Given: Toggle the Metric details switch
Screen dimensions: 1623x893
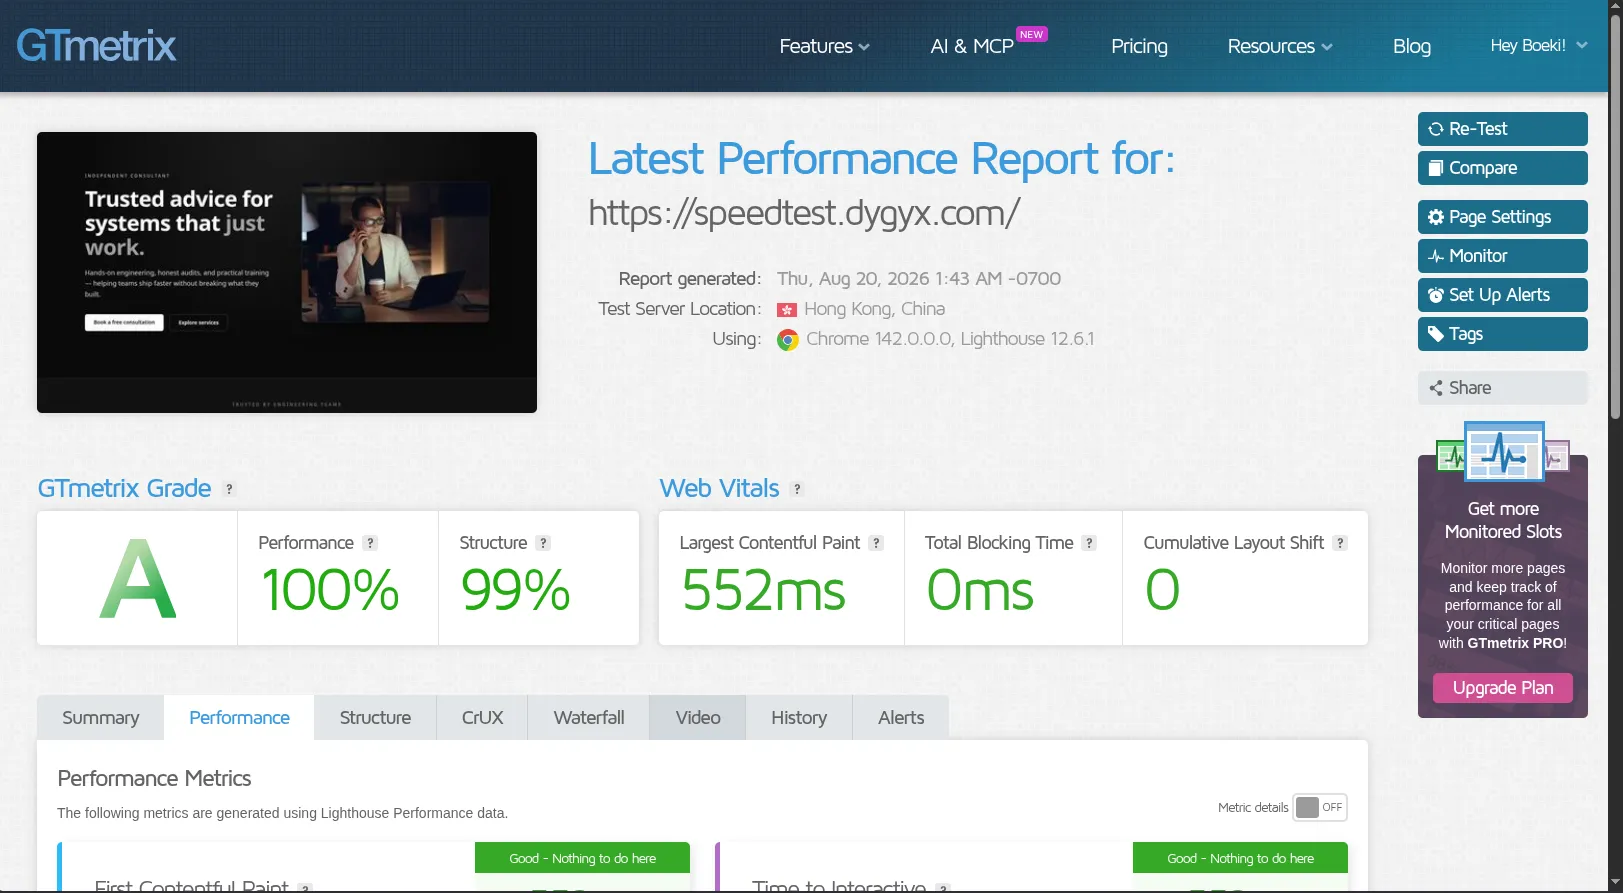Looking at the screenshot, I should [x=1320, y=807].
